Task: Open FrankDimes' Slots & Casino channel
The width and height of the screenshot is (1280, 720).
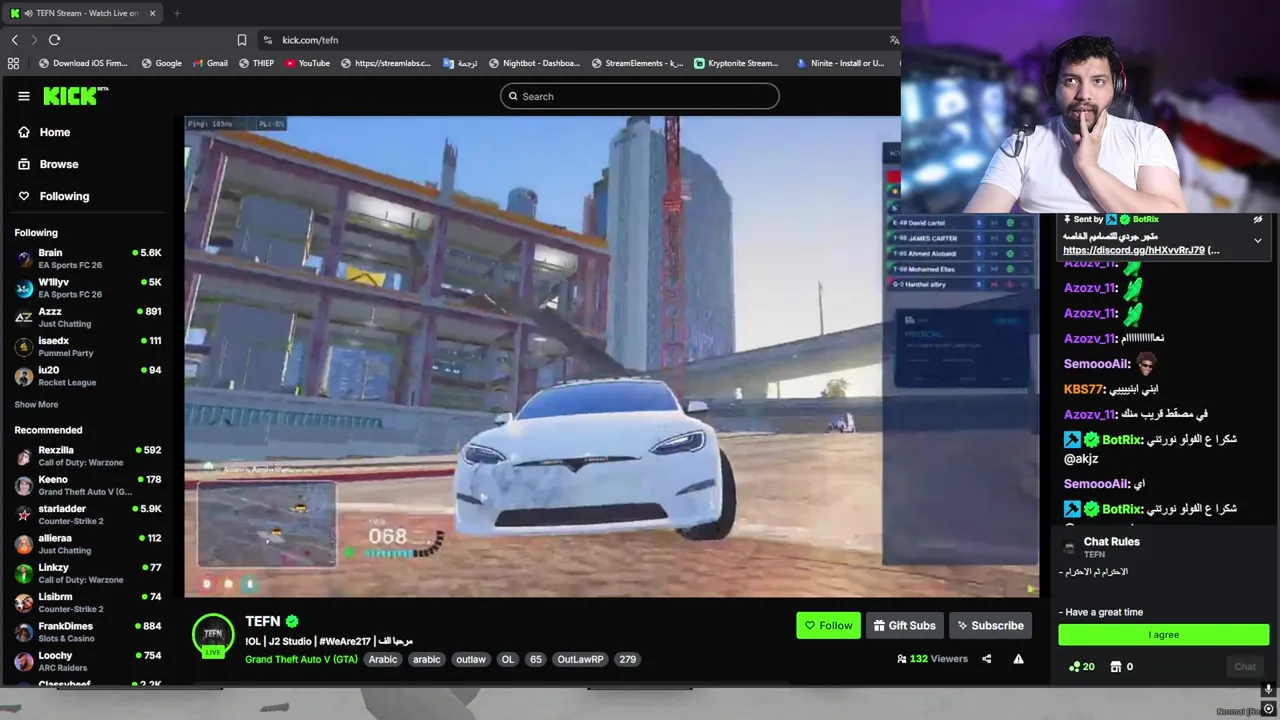Action: tap(88, 632)
